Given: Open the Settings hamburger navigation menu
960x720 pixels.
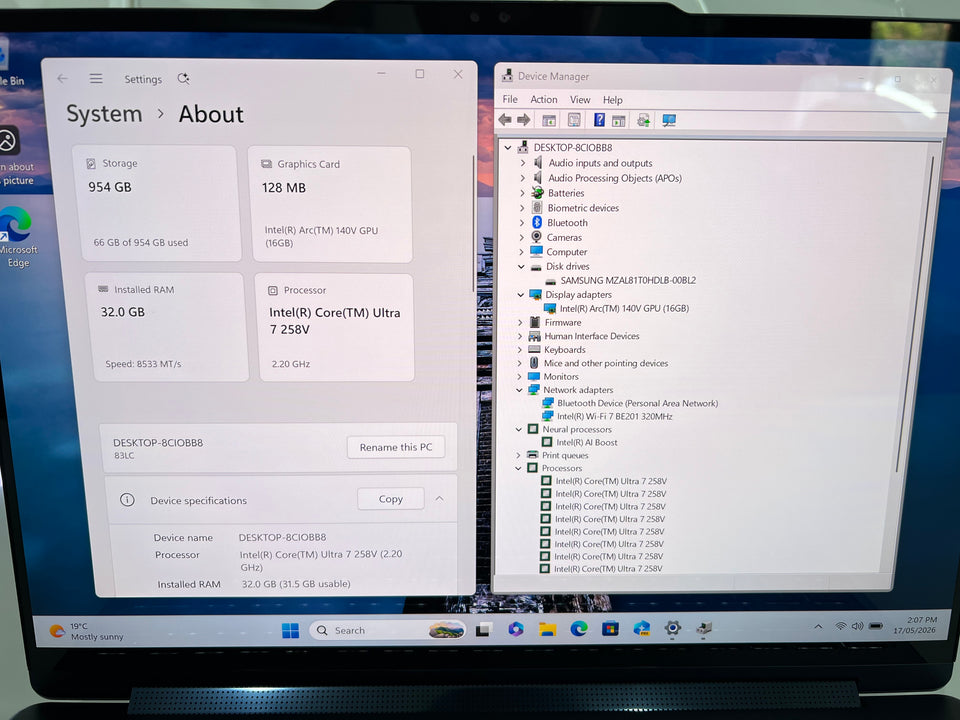Looking at the screenshot, I should coord(96,78).
